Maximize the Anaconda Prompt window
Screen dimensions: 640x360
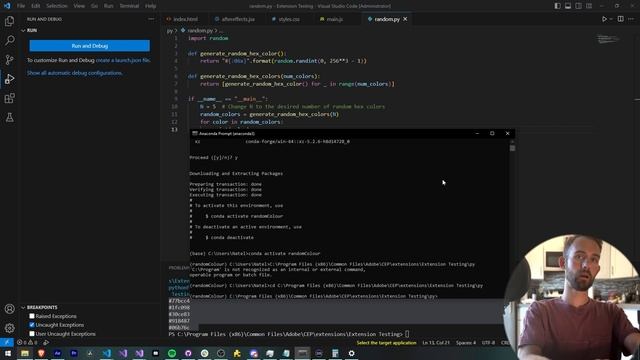(492, 133)
